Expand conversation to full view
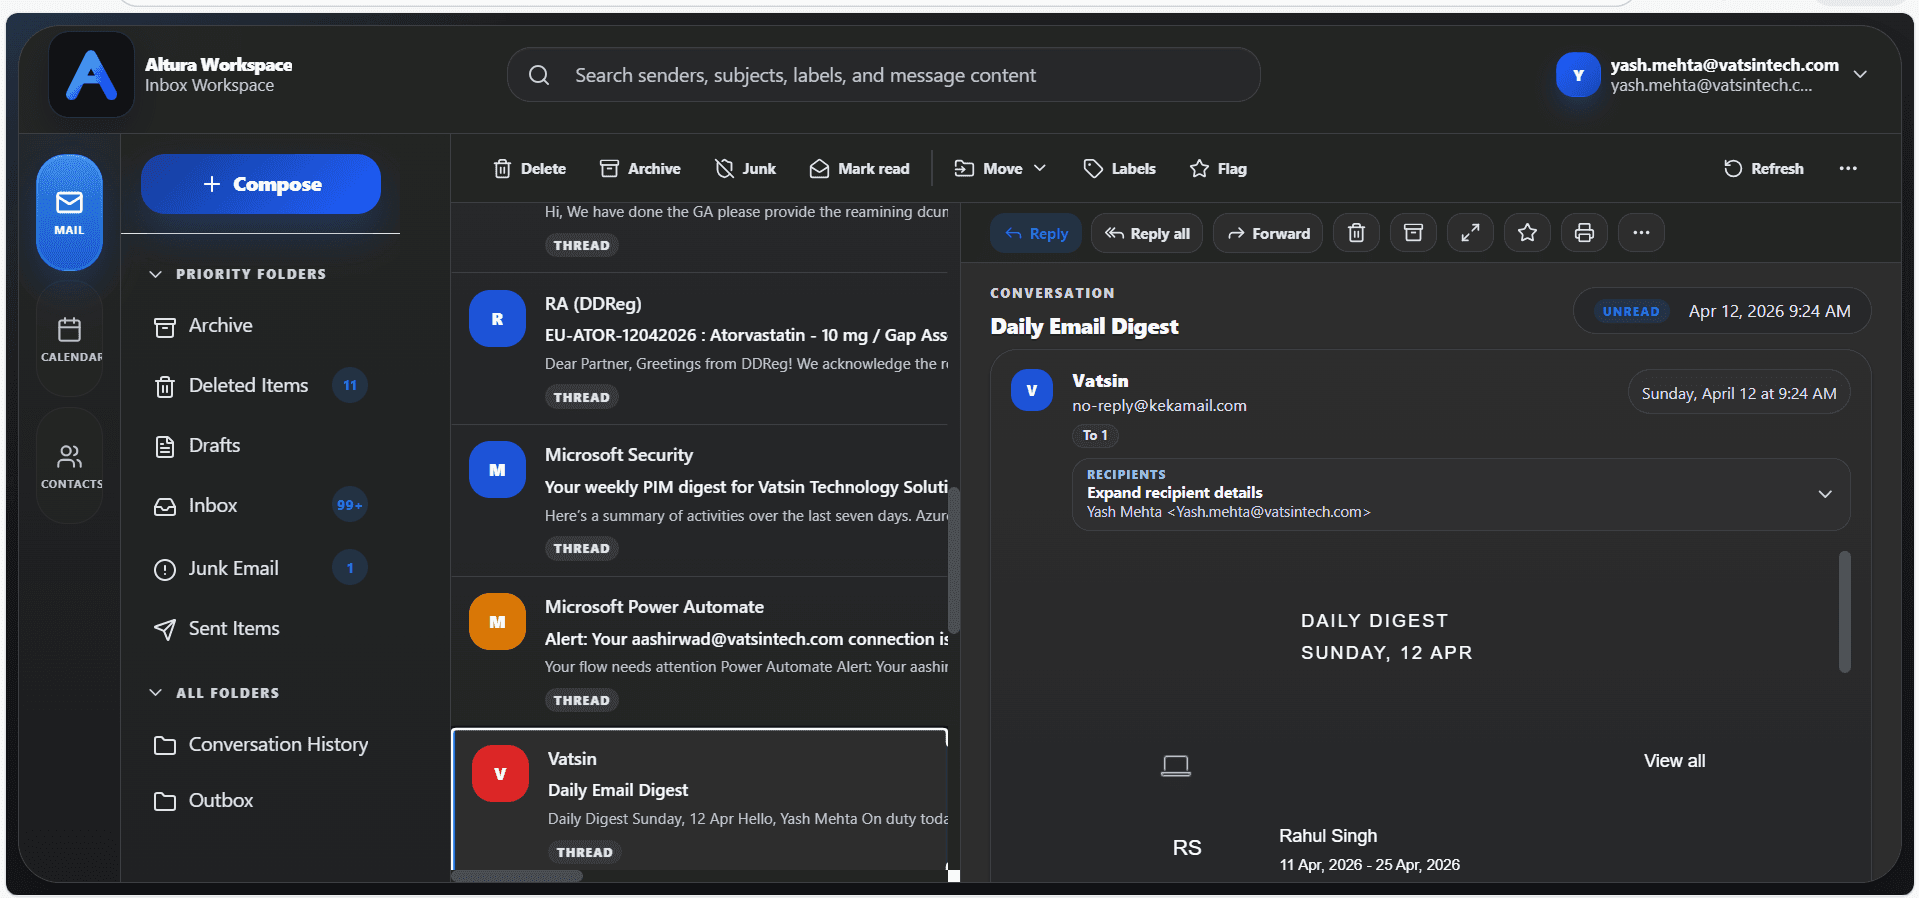The image size is (1919, 898). (x=1470, y=233)
